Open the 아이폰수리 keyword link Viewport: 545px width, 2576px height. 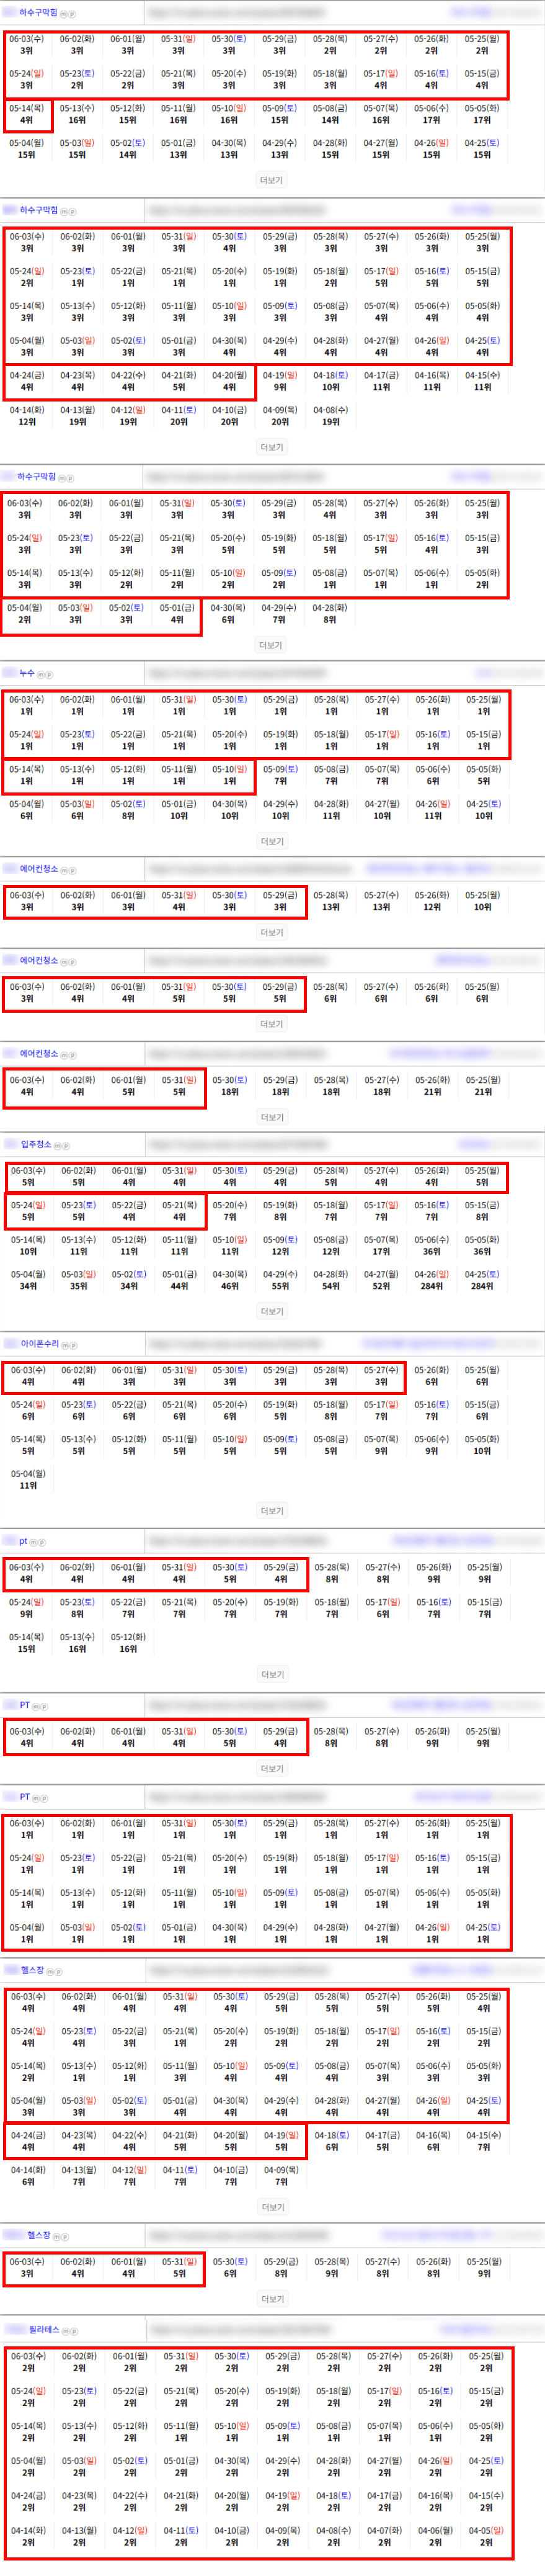(x=40, y=1345)
